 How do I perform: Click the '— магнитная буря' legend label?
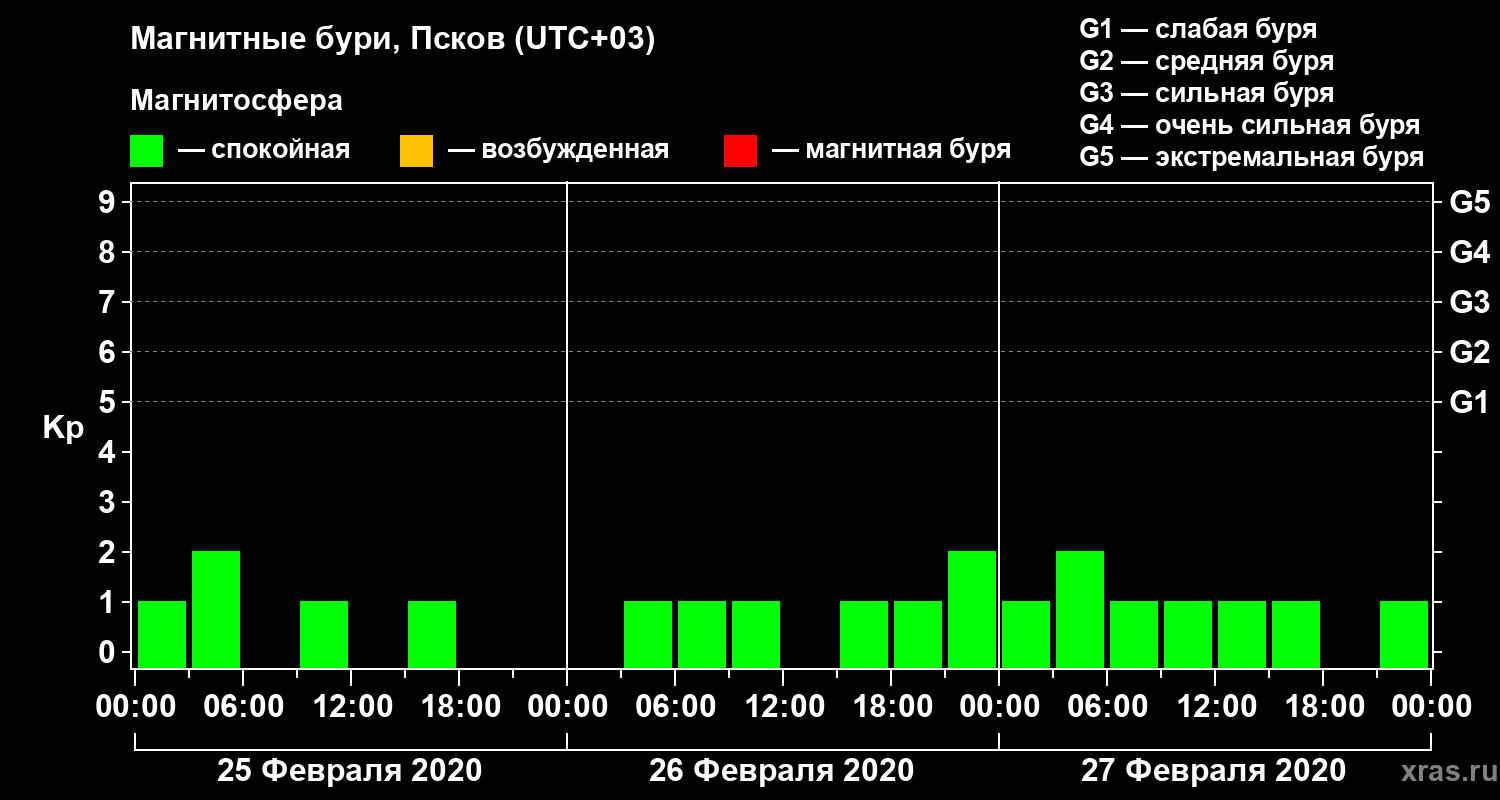891,150
